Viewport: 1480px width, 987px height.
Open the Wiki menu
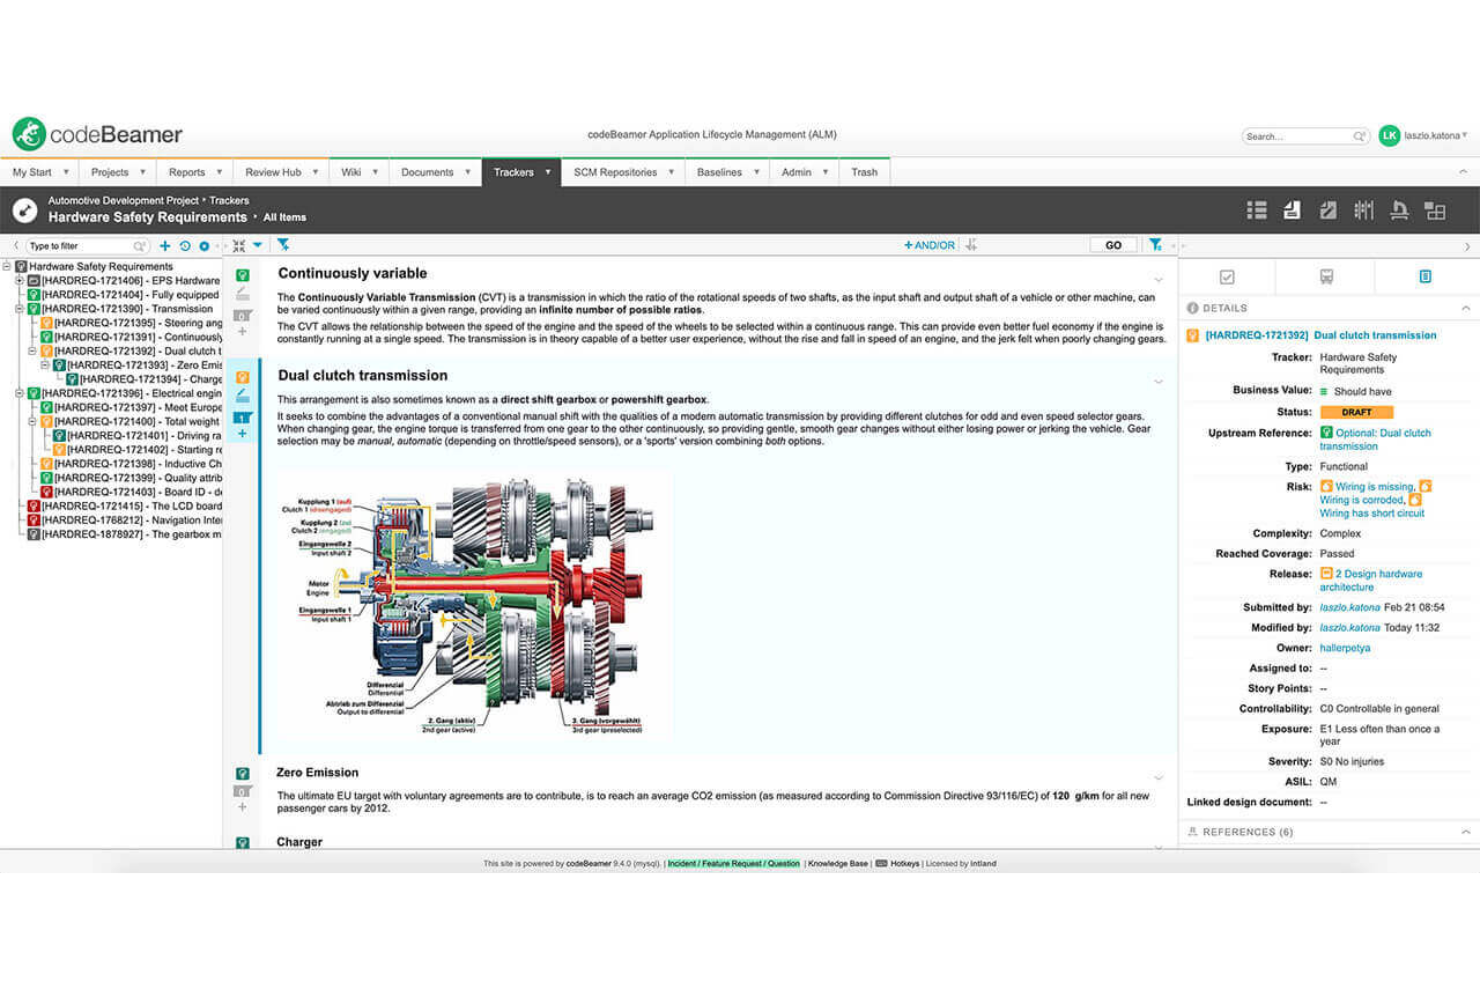359,172
